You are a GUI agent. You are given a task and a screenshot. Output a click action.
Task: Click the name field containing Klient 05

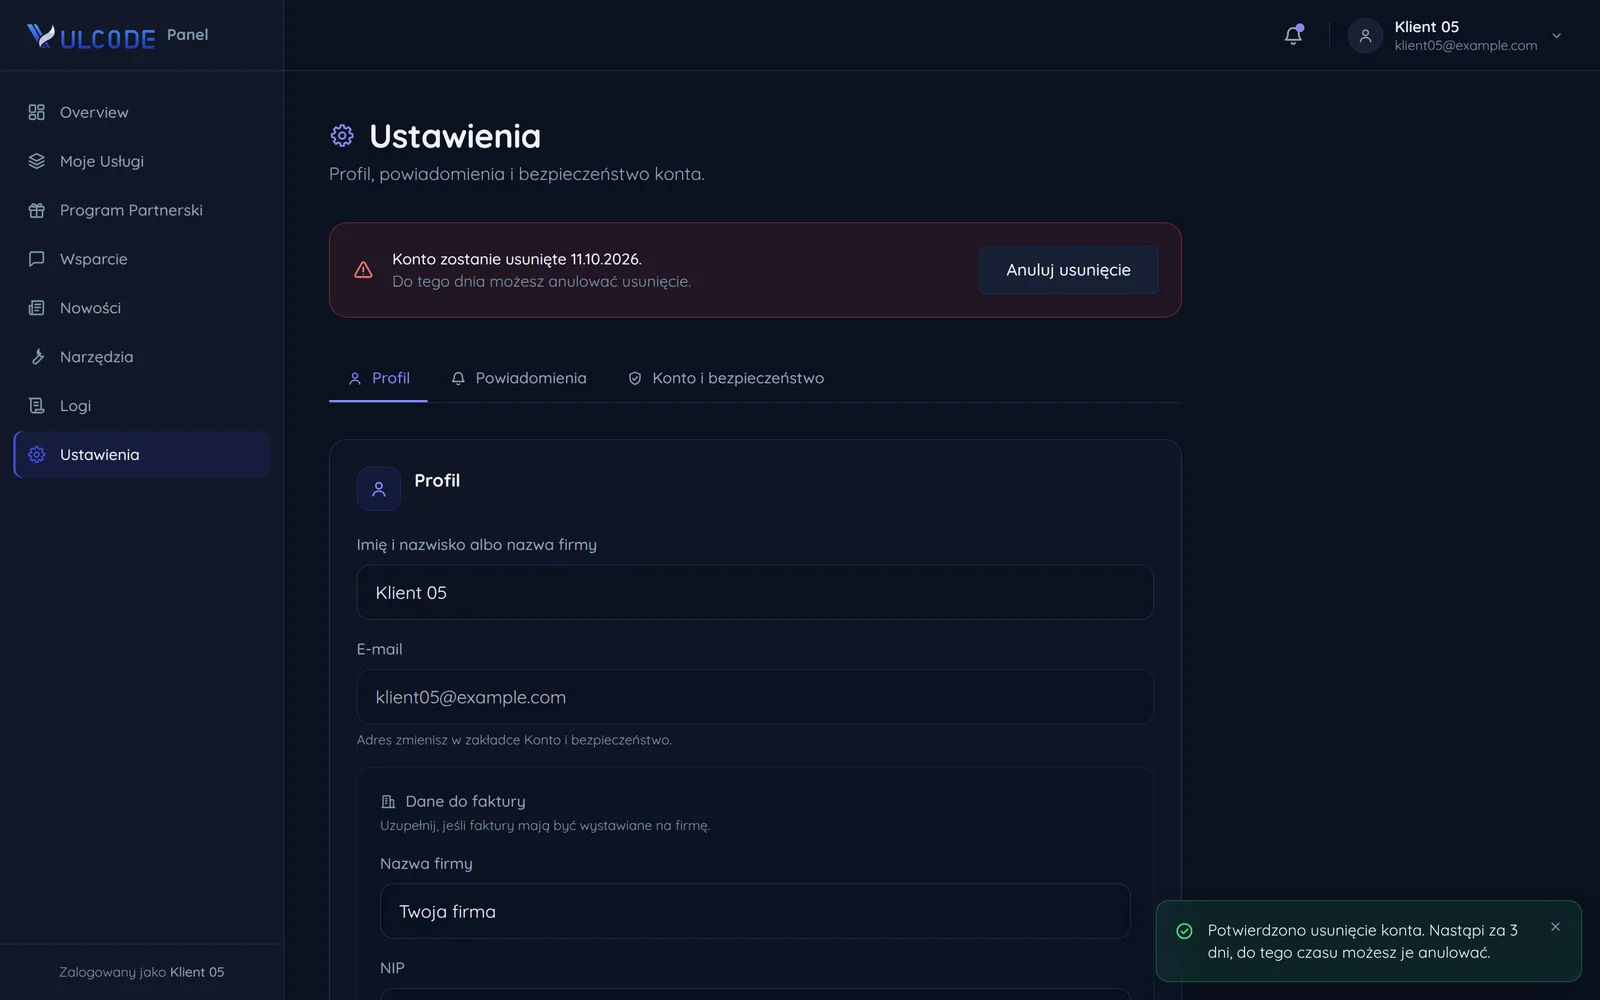point(755,592)
